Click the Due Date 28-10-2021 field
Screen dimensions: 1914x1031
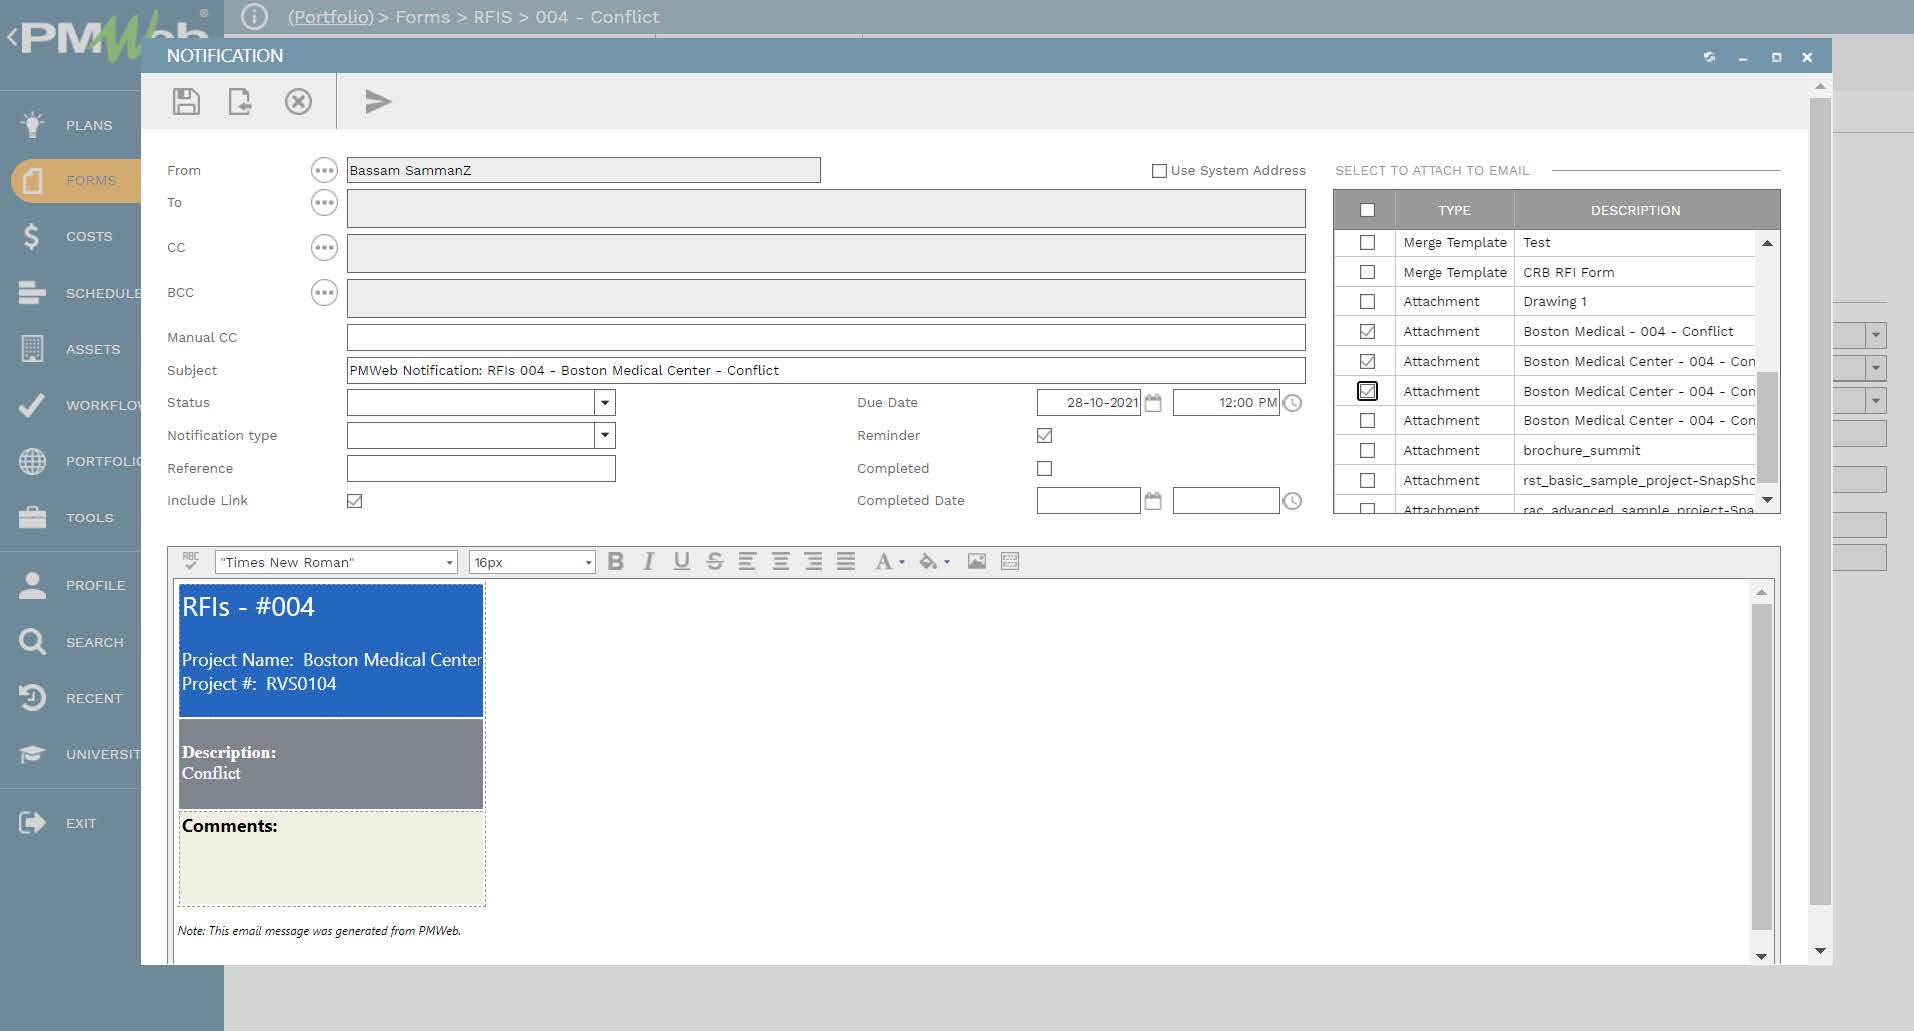tap(1089, 403)
